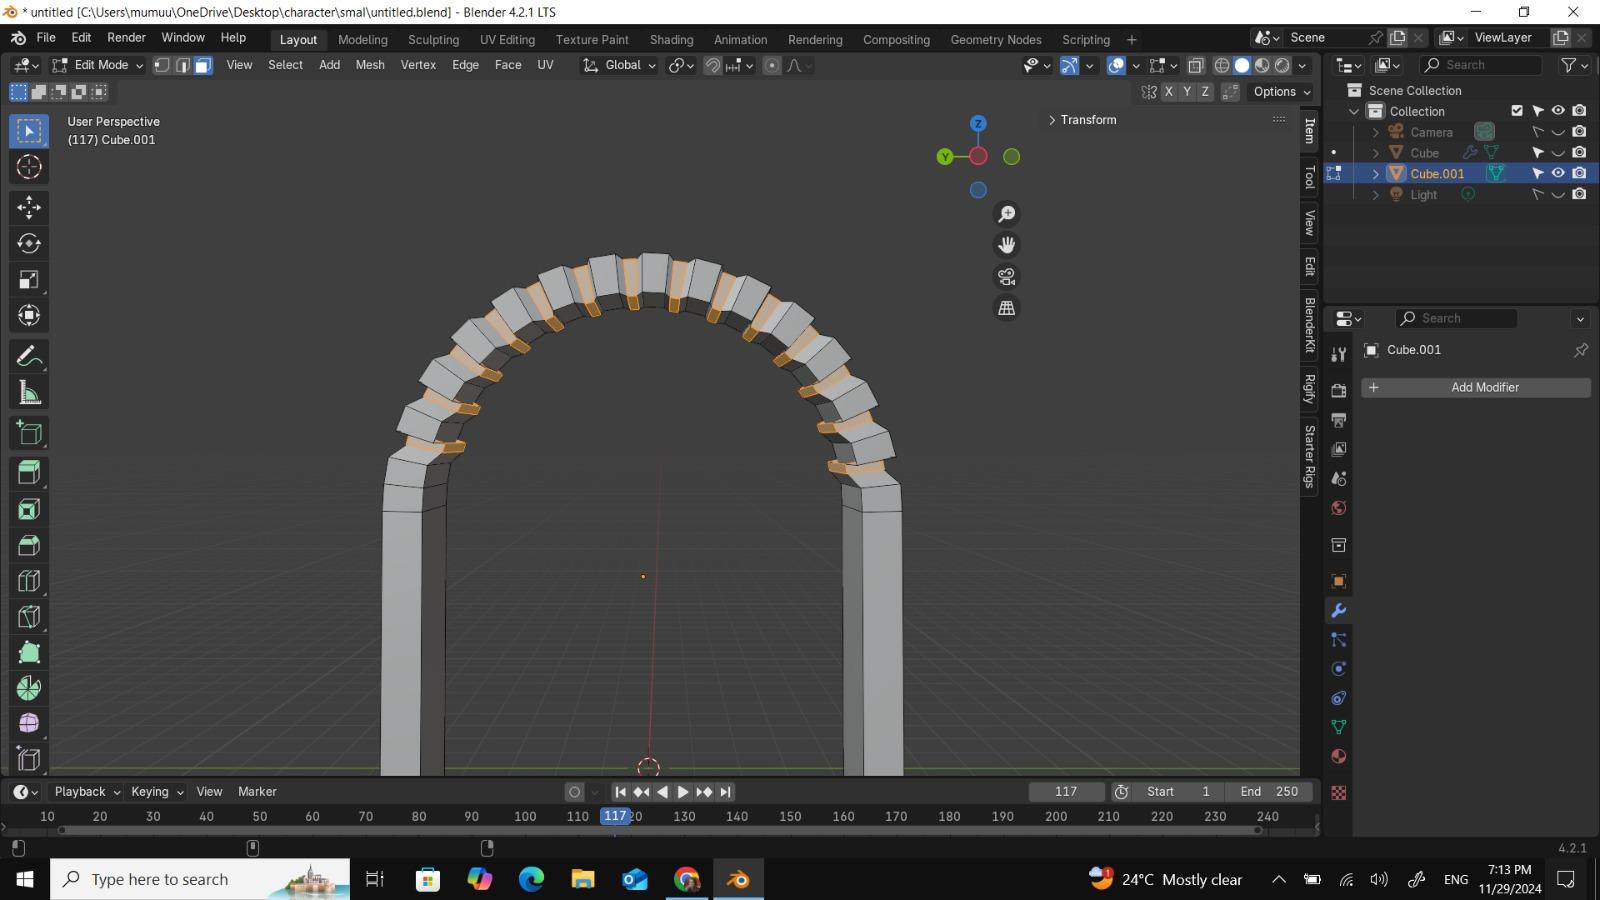Image resolution: width=1600 pixels, height=900 pixels.
Task: Select the Poly Build tool
Action: pyautogui.click(x=29, y=653)
